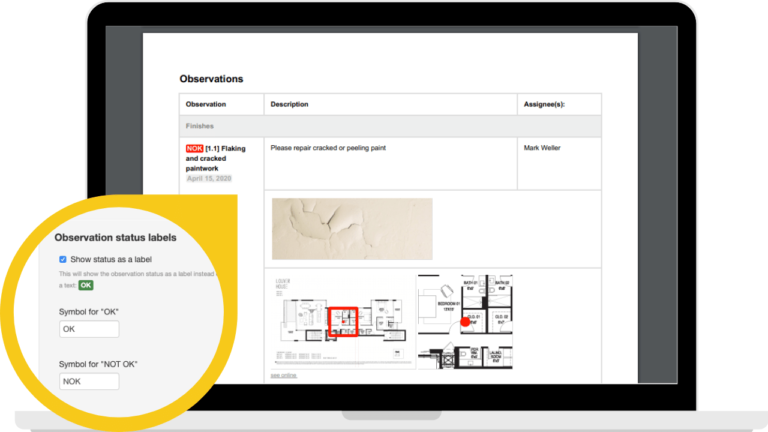
Task: Click the Observations heading
Action: pyautogui.click(x=211, y=79)
